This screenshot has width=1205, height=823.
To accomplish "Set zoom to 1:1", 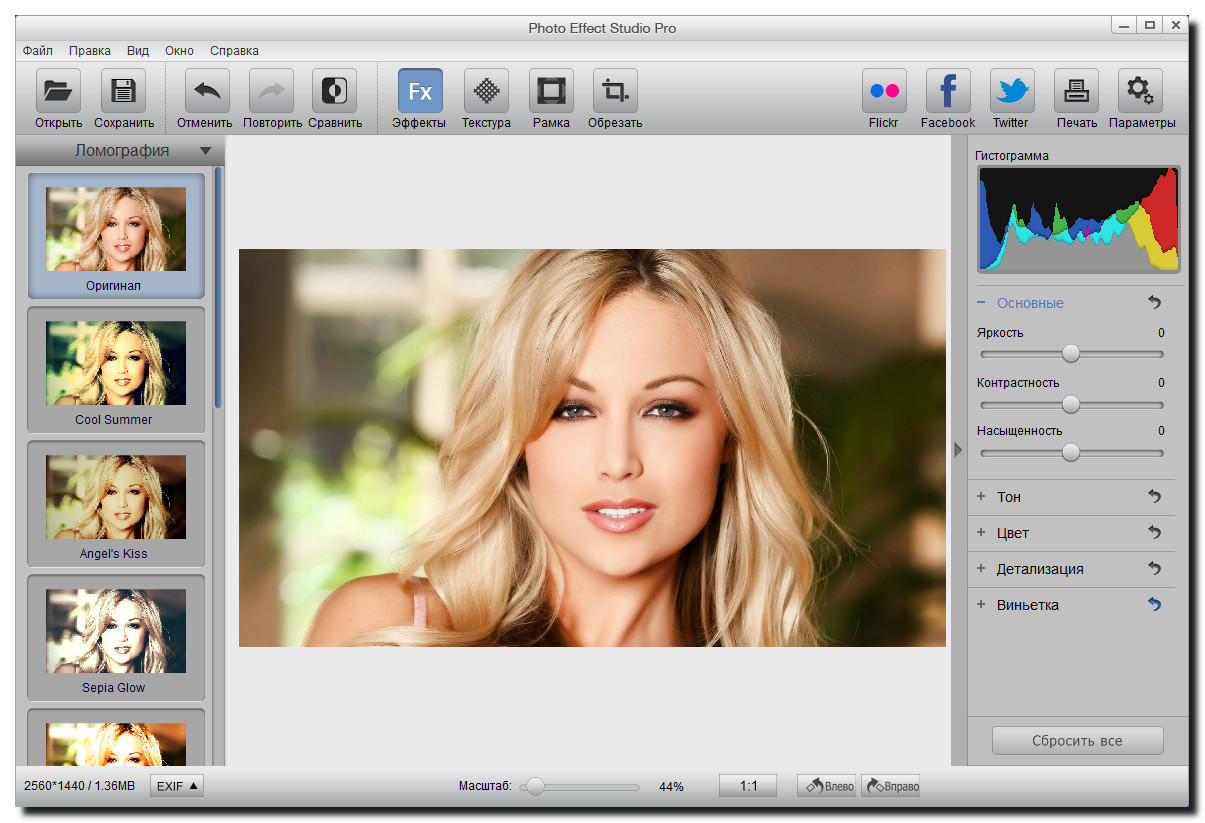I will 748,786.
